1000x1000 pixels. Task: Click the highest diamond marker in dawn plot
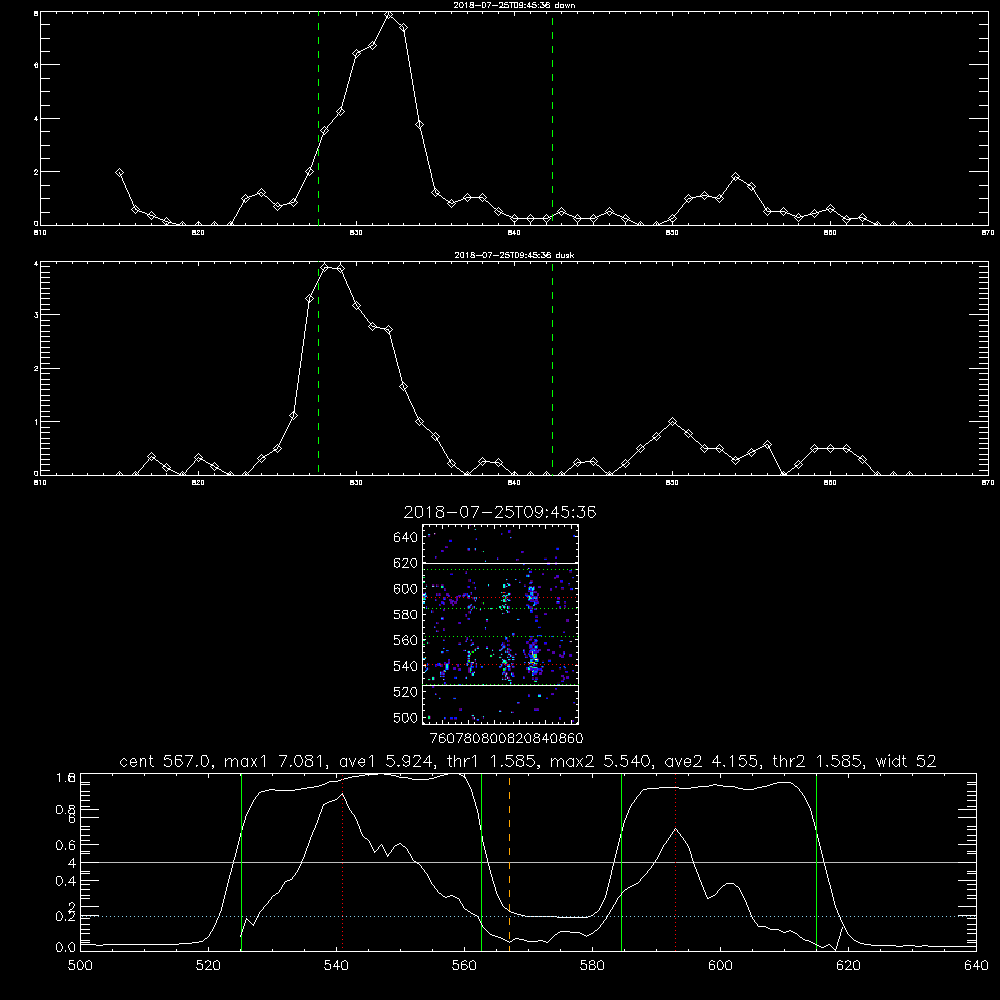[388, 14]
